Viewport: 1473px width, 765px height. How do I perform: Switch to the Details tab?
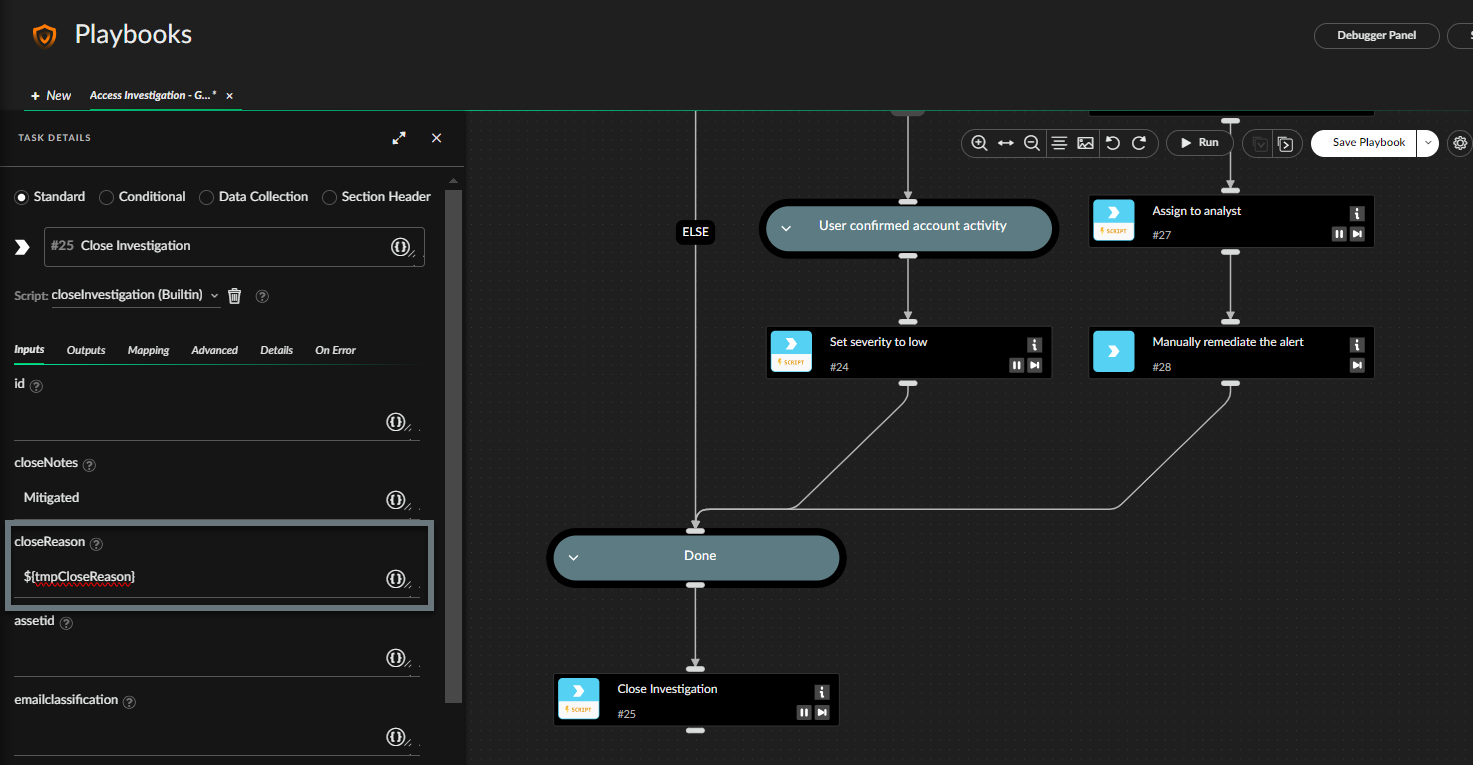coord(277,350)
